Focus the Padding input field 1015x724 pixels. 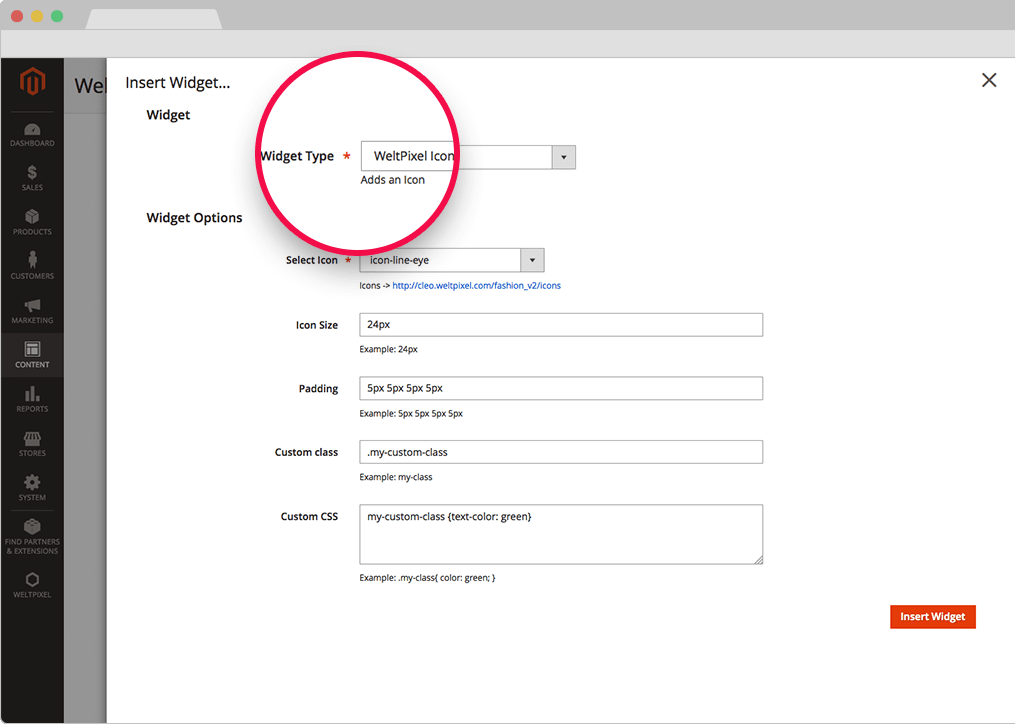pyautogui.click(x=560, y=388)
